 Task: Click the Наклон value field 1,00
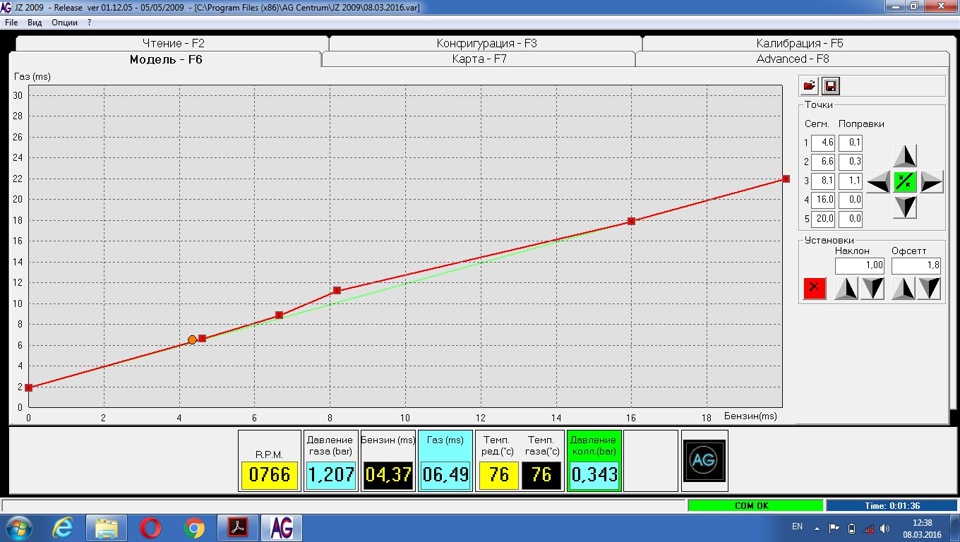click(x=860, y=266)
